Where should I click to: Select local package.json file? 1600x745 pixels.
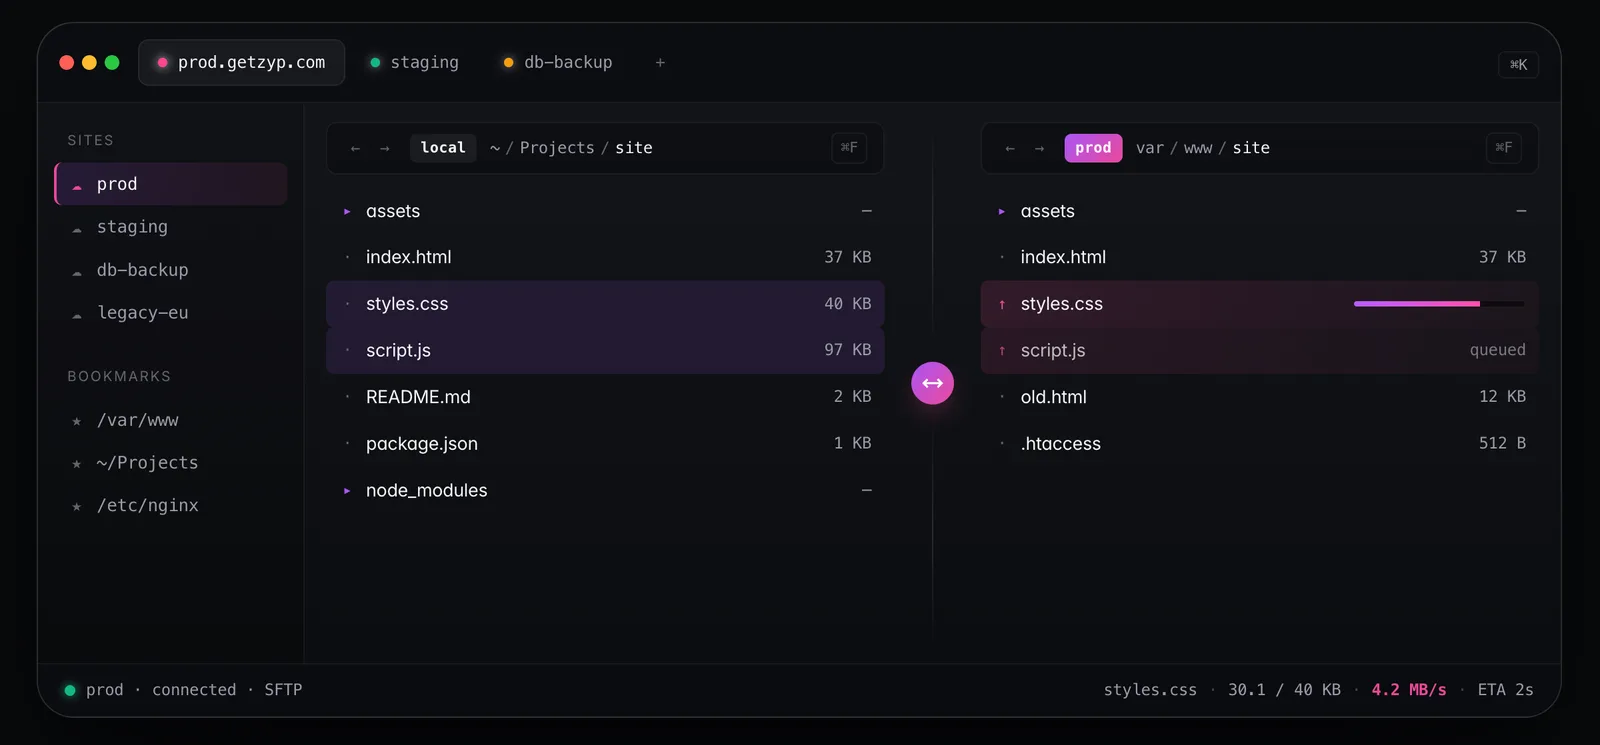tap(605, 444)
